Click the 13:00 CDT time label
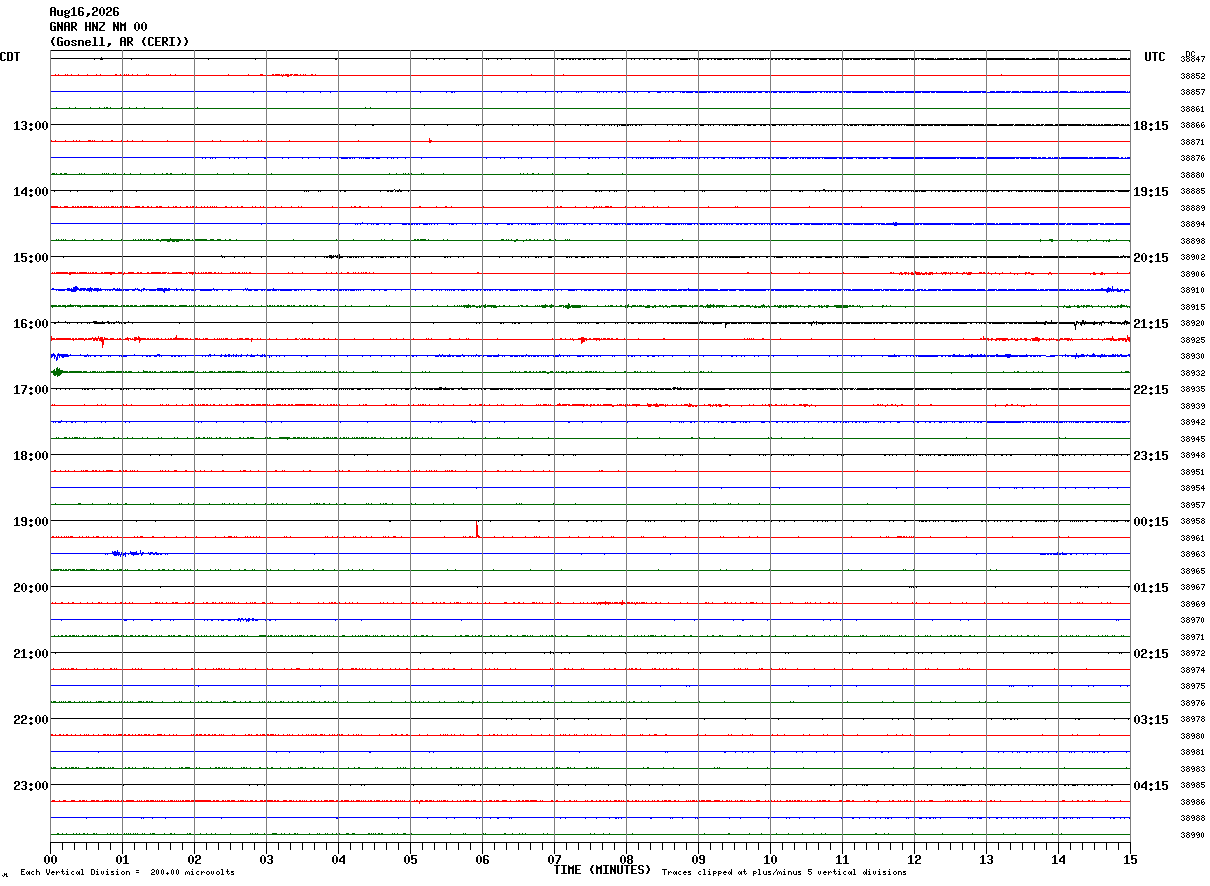Screen dimensions: 1210x886 pyautogui.click(x=31, y=126)
